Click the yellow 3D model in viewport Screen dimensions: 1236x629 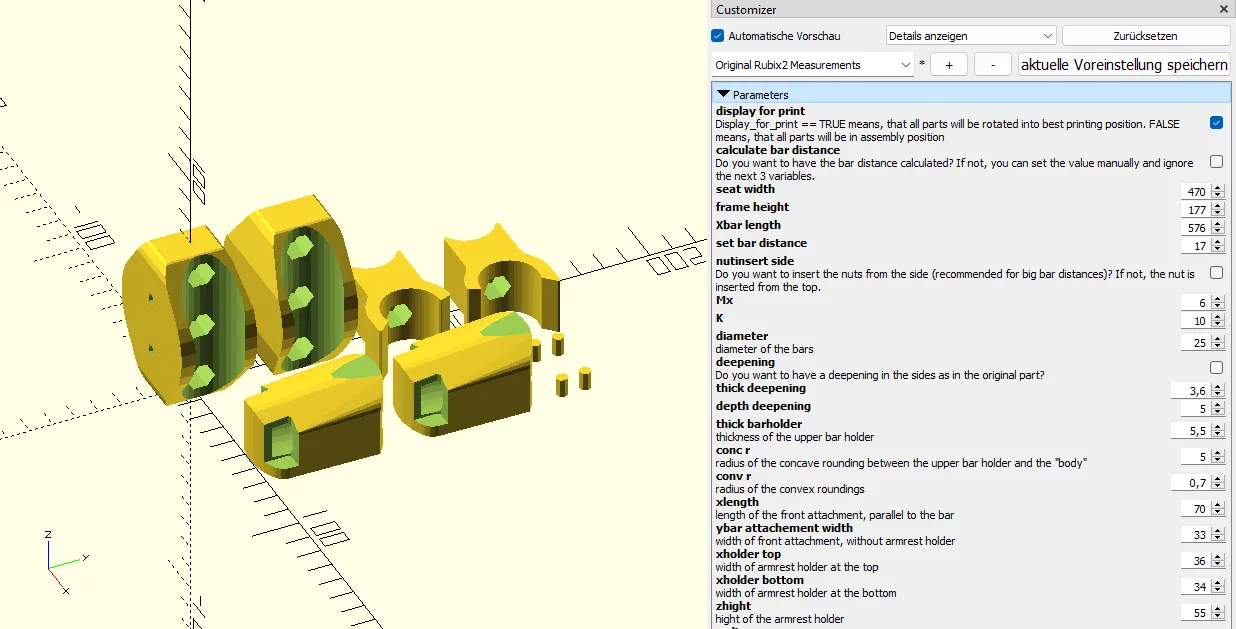[x=300, y=290]
